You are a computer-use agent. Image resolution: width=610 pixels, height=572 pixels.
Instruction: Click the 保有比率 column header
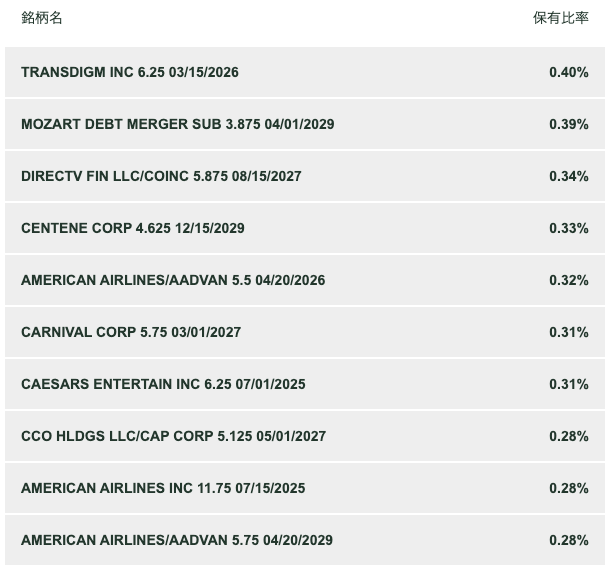click(561, 18)
